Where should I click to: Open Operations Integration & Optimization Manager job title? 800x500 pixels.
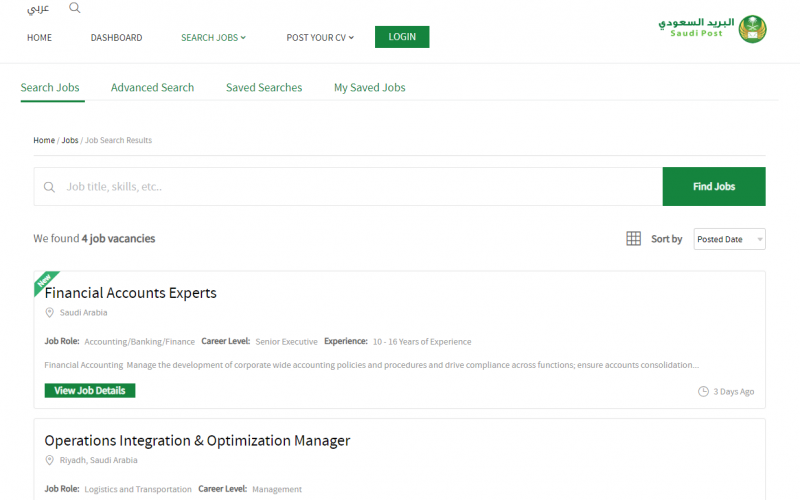(197, 440)
